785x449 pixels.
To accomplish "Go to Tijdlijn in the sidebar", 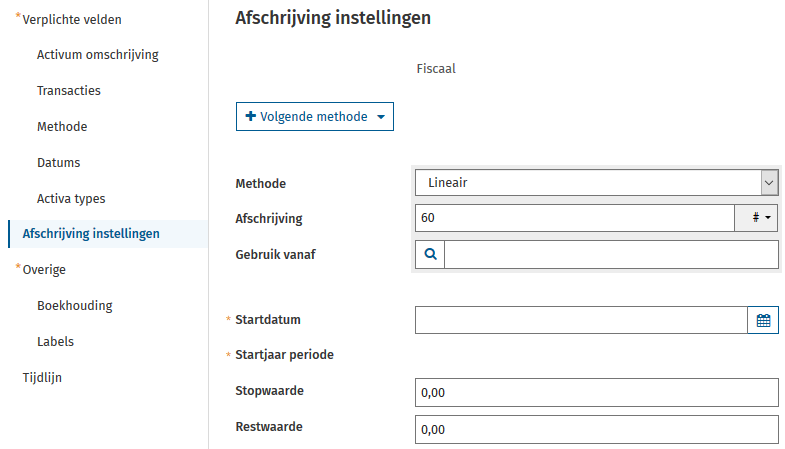I will click(42, 377).
